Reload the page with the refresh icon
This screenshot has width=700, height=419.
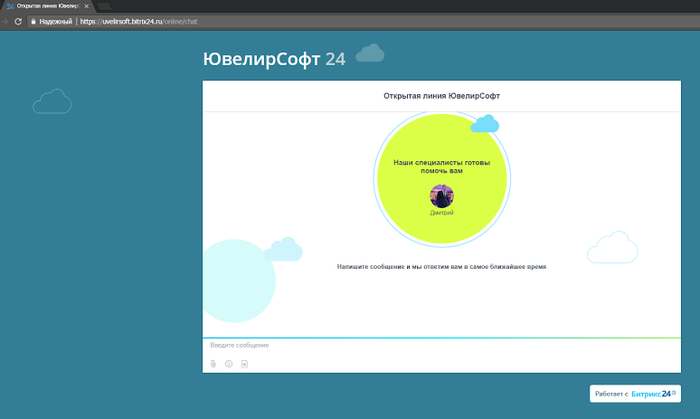point(18,21)
